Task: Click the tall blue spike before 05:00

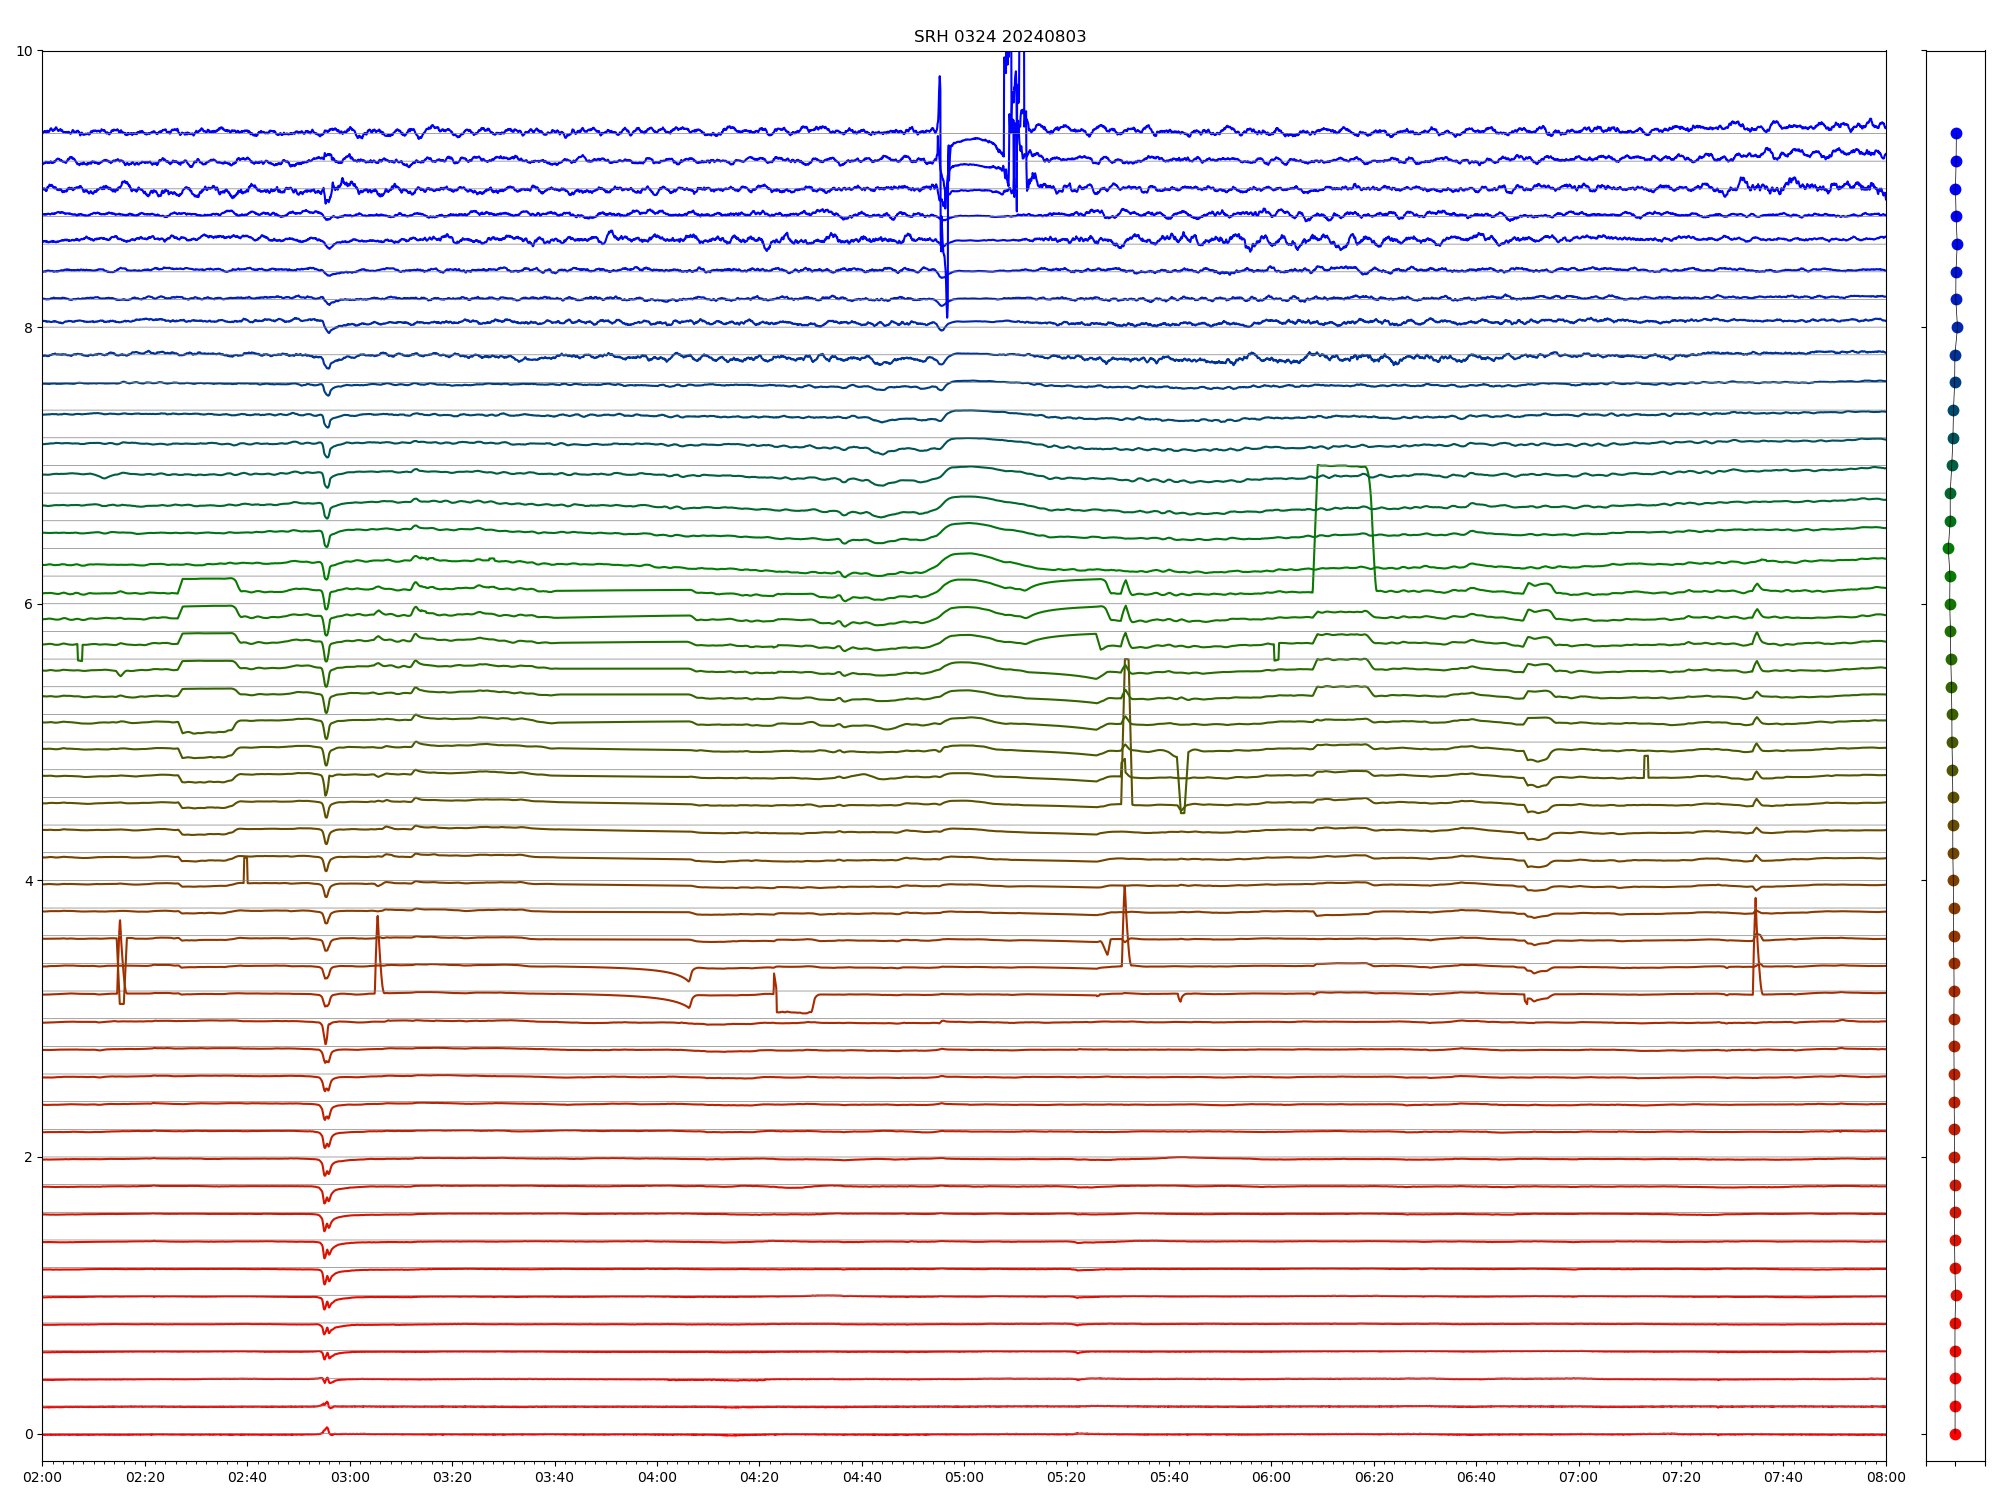Action: pos(939,90)
